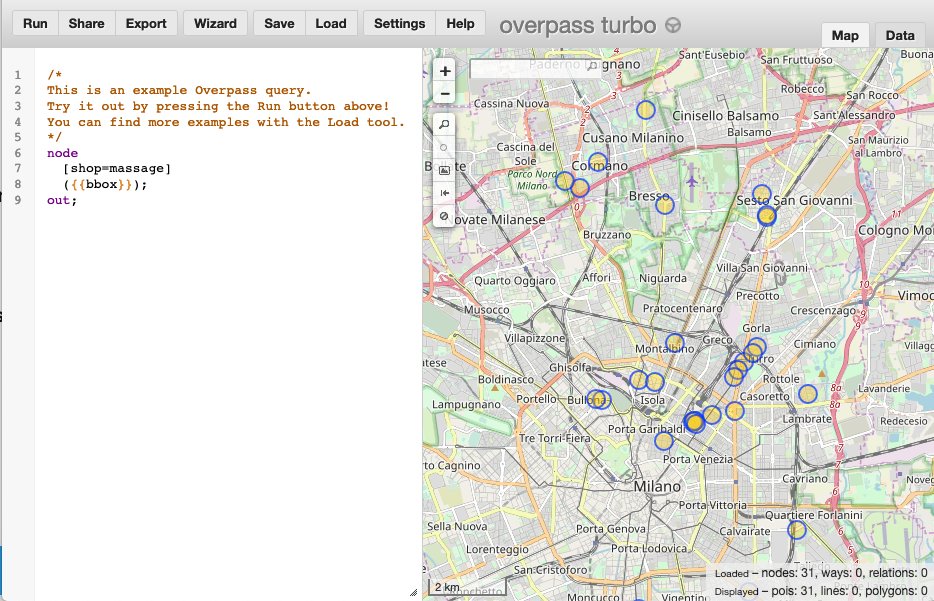Open Settings
This screenshot has width=934, height=601.
(400, 23)
